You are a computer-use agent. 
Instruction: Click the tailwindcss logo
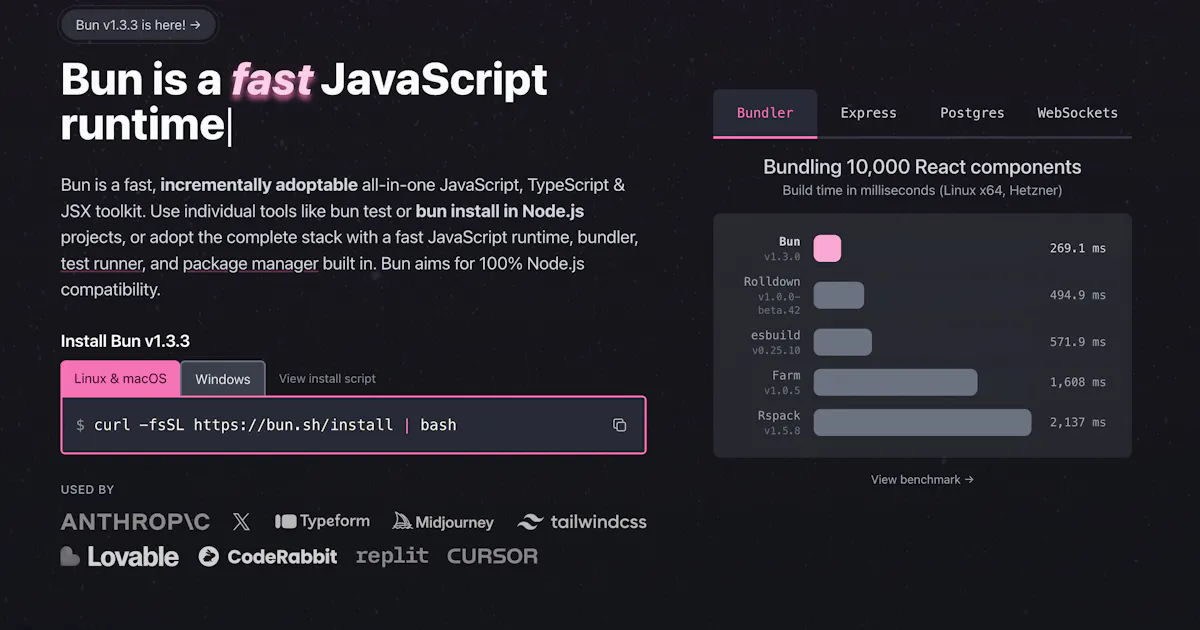tap(582, 522)
